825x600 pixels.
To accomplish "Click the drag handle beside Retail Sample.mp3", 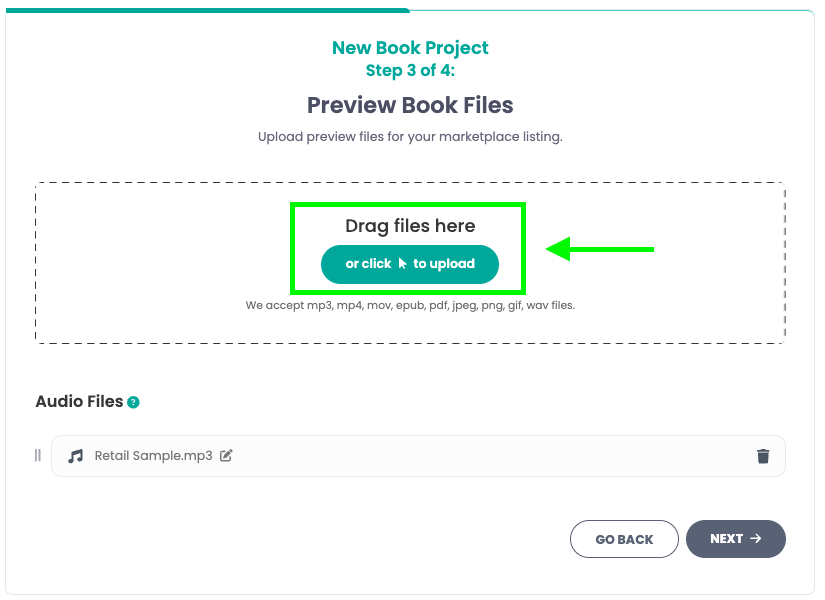I will (x=38, y=455).
